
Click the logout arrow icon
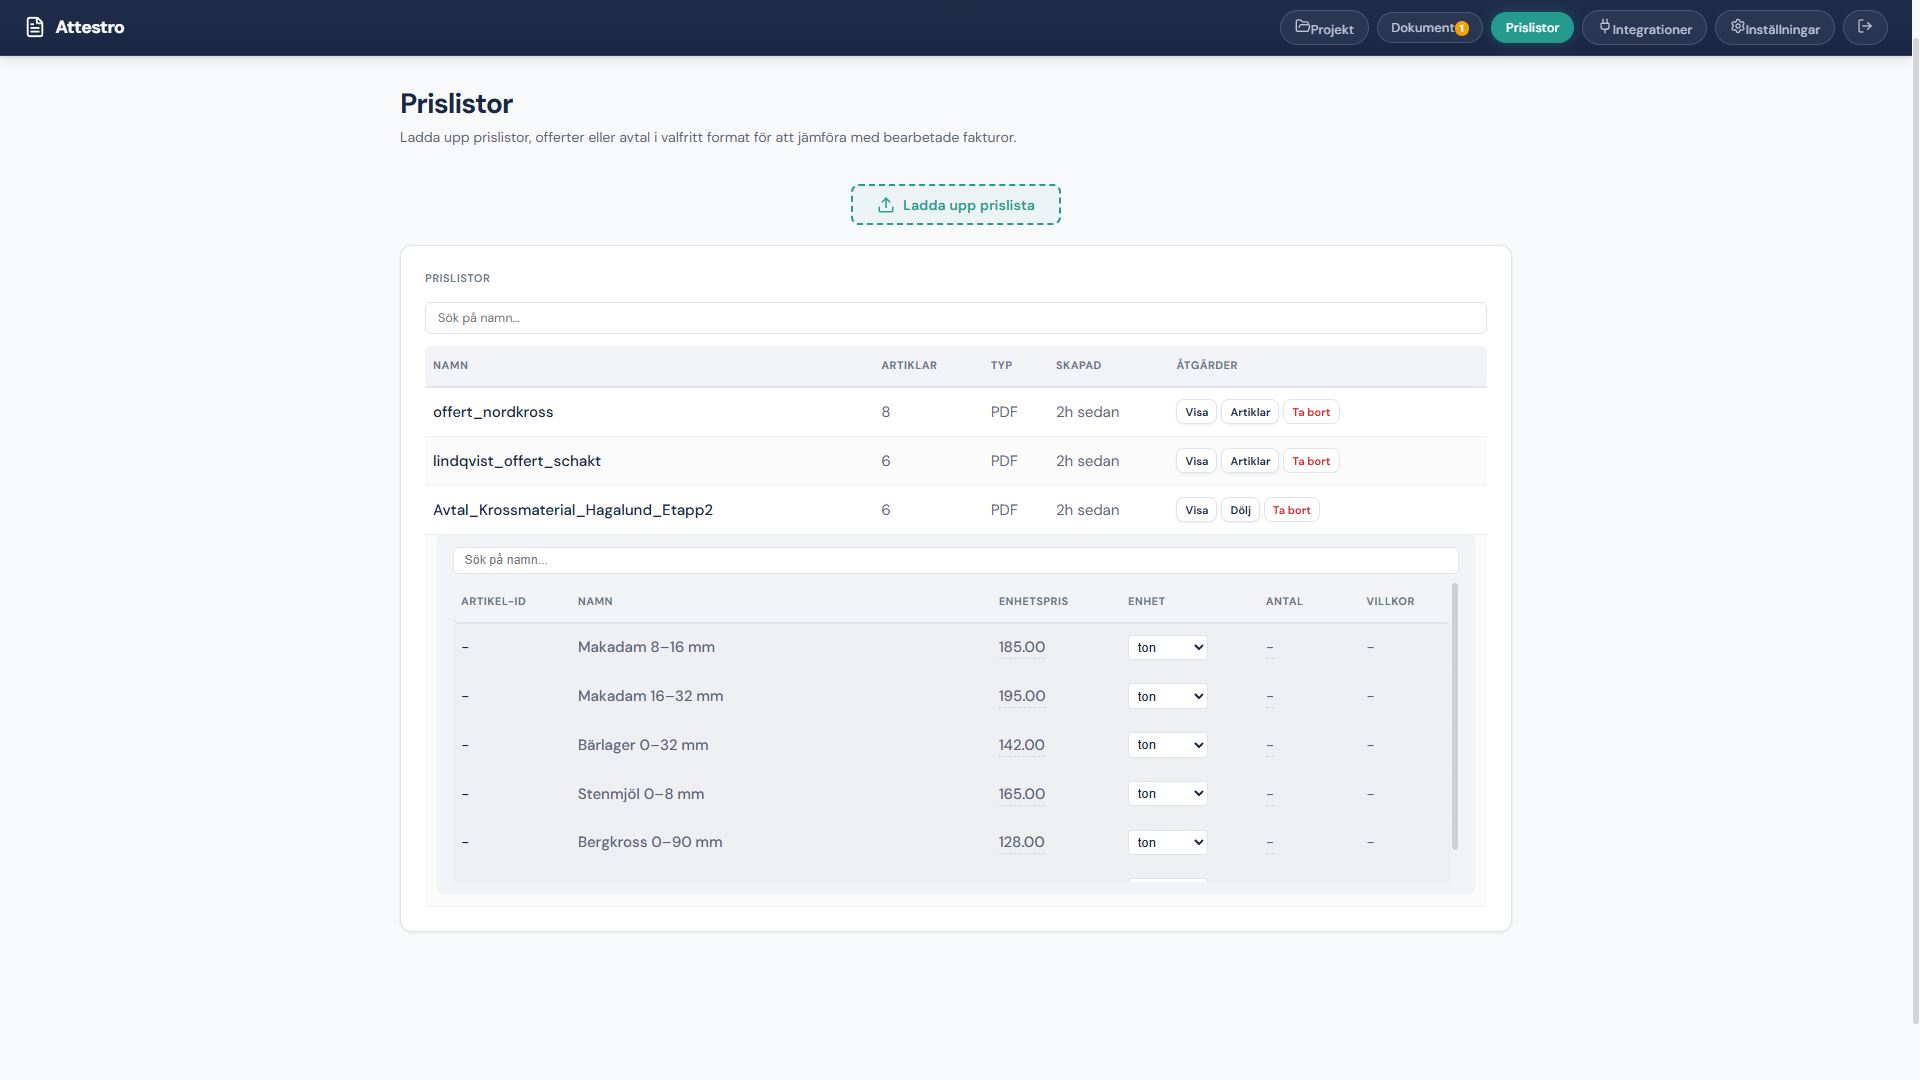1865,27
